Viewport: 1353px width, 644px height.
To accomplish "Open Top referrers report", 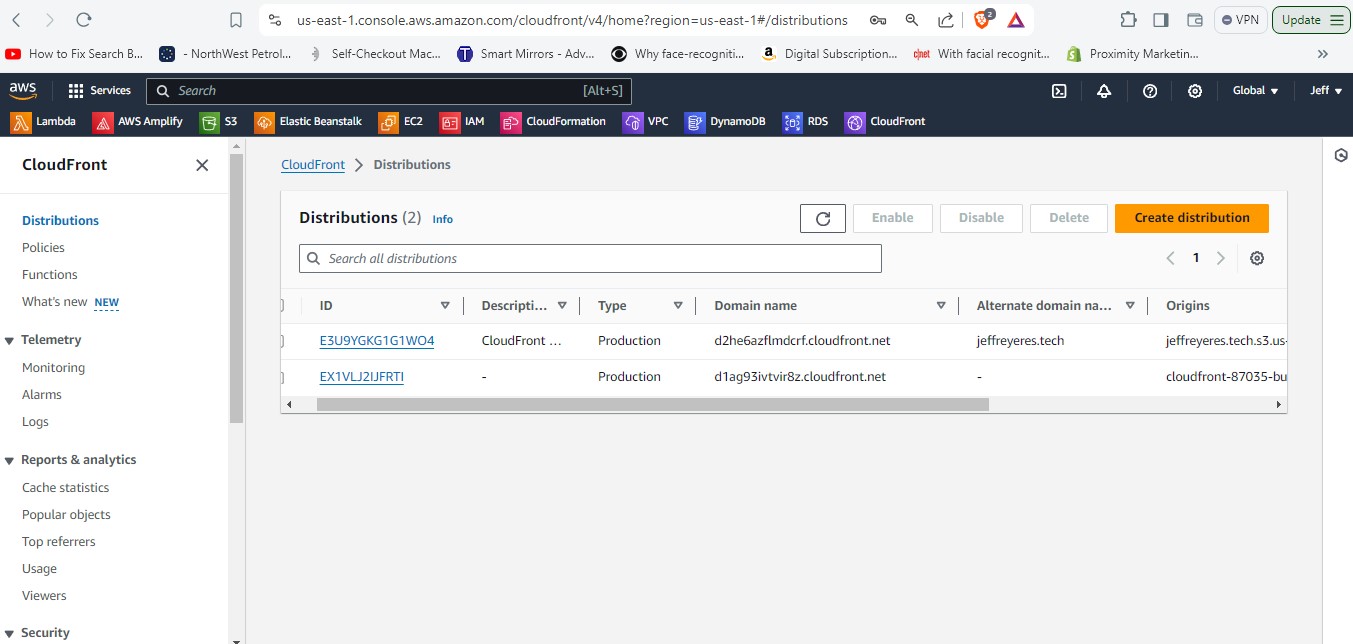I will point(59,542).
